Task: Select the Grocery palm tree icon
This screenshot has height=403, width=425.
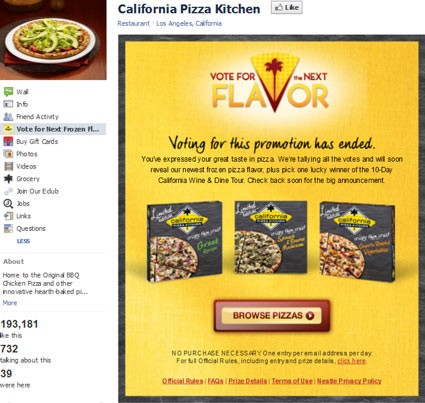Action: [8, 179]
